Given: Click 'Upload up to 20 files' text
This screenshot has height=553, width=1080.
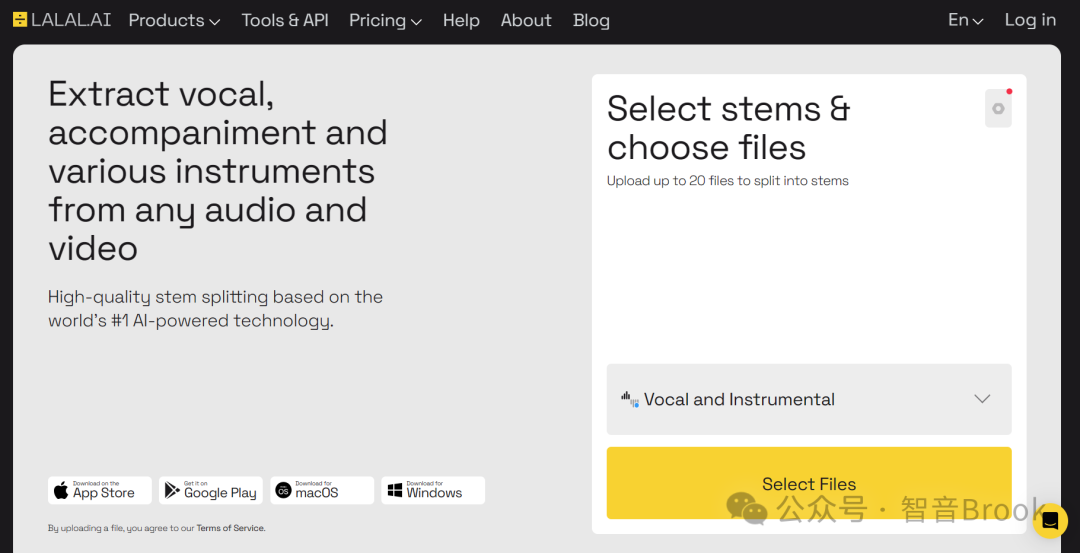Looking at the screenshot, I should 727,181.
